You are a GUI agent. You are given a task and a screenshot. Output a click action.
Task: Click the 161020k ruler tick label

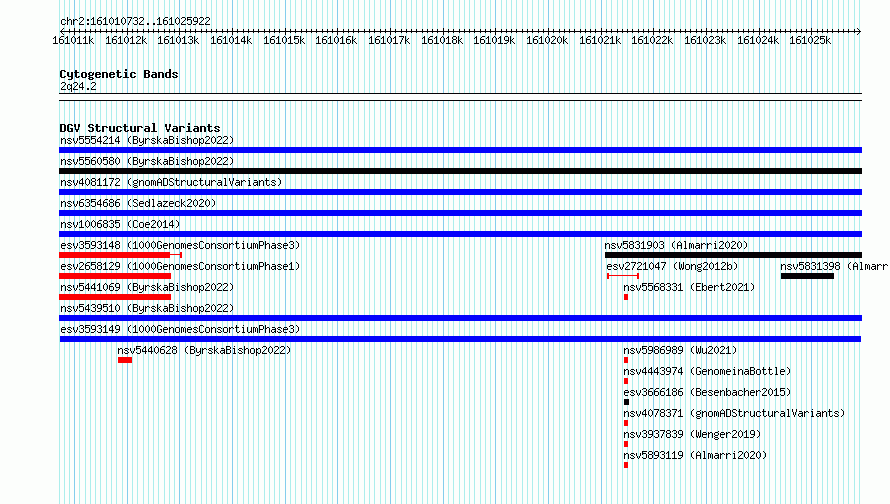point(547,40)
